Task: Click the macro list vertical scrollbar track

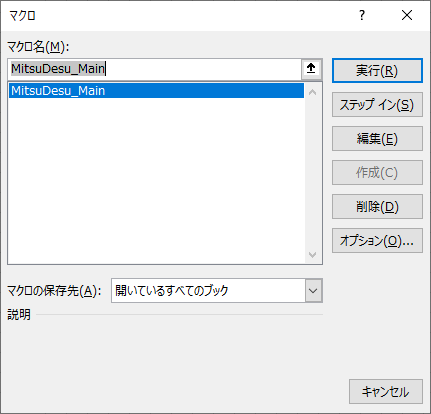Action: (x=313, y=173)
